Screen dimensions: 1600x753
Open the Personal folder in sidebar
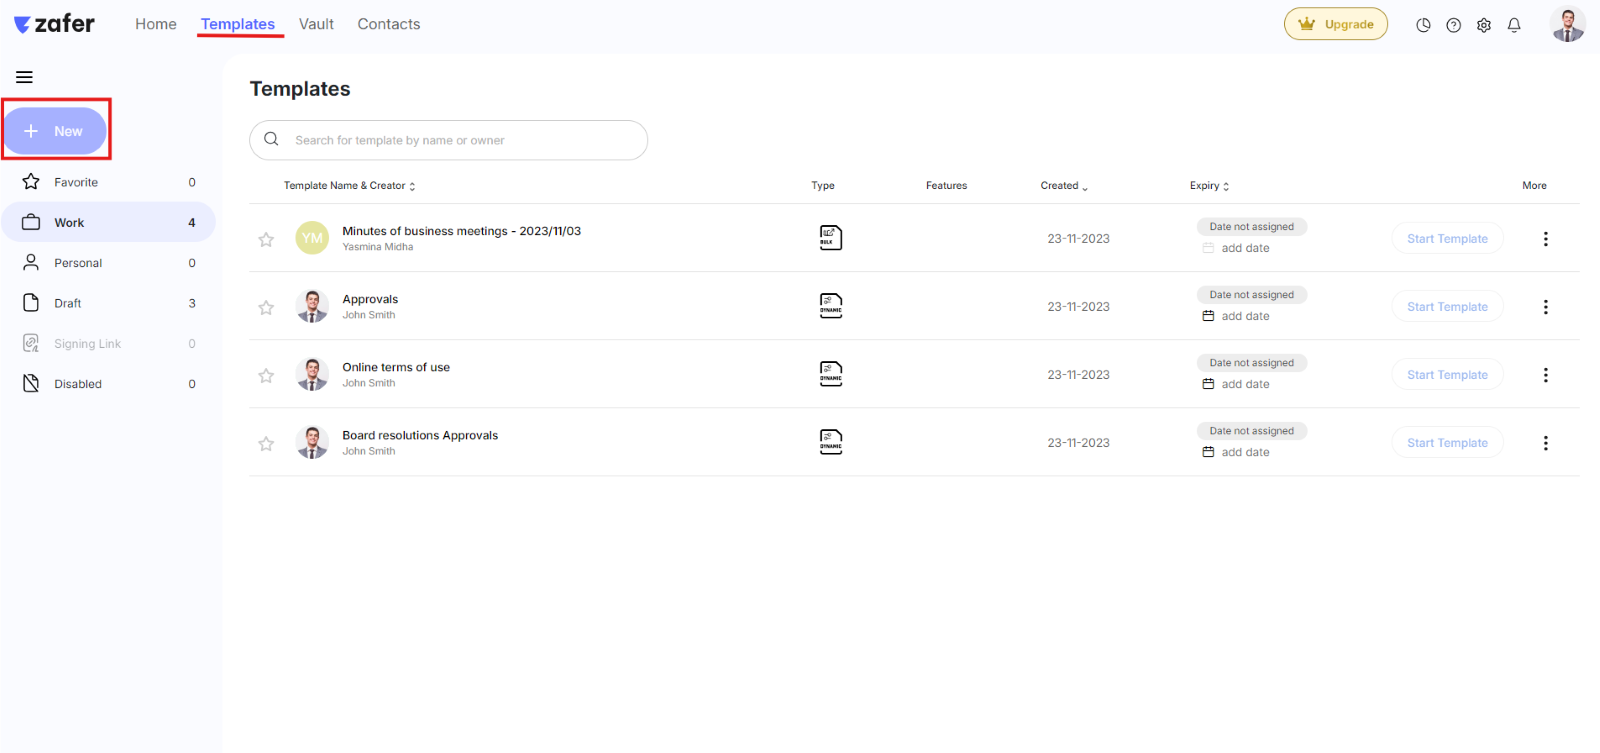[108, 263]
